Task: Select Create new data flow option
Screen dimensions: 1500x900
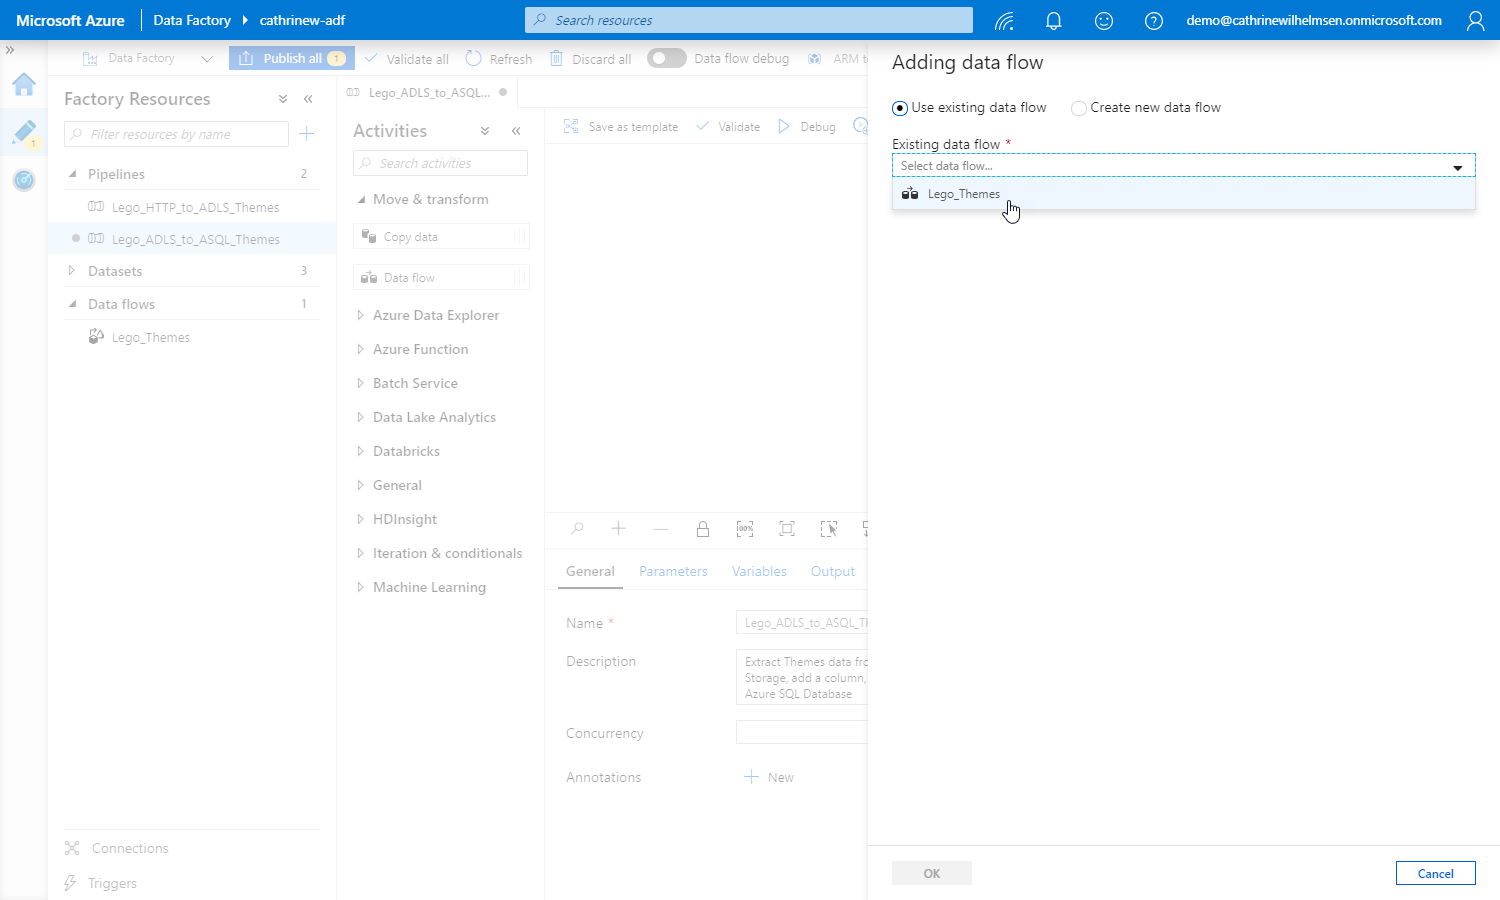Action: click(1079, 108)
